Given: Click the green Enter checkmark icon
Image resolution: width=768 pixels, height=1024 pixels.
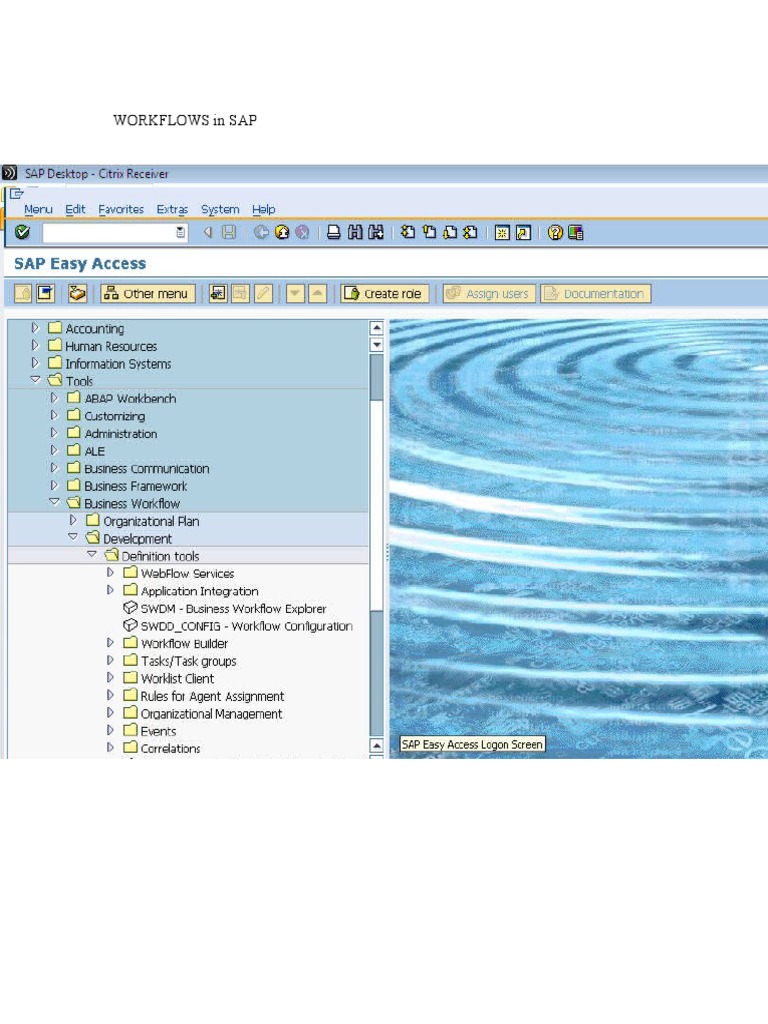Looking at the screenshot, I should pos(22,232).
